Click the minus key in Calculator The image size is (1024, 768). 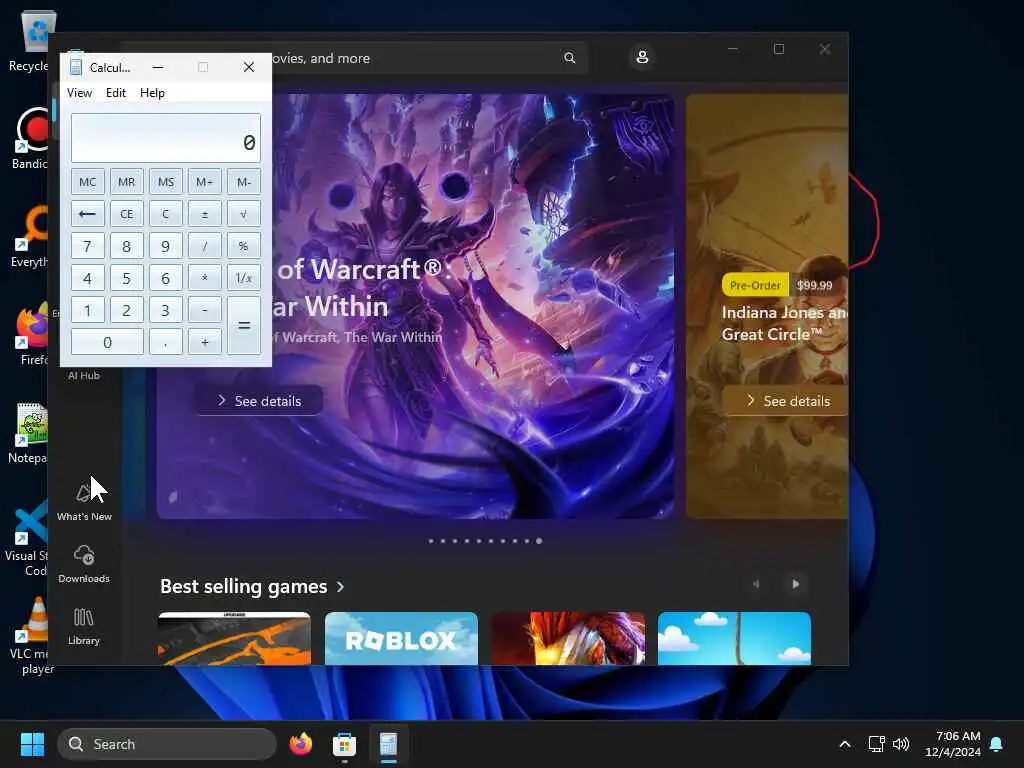tap(204, 310)
